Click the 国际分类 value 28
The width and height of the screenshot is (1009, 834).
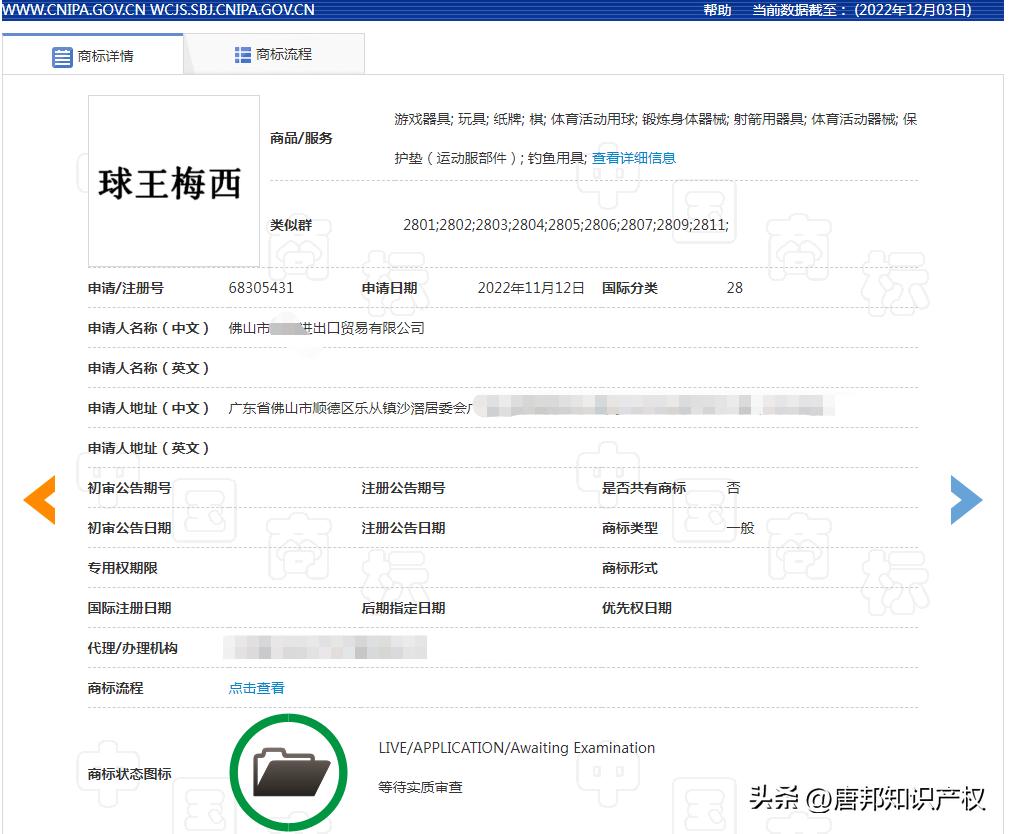(734, 288)
